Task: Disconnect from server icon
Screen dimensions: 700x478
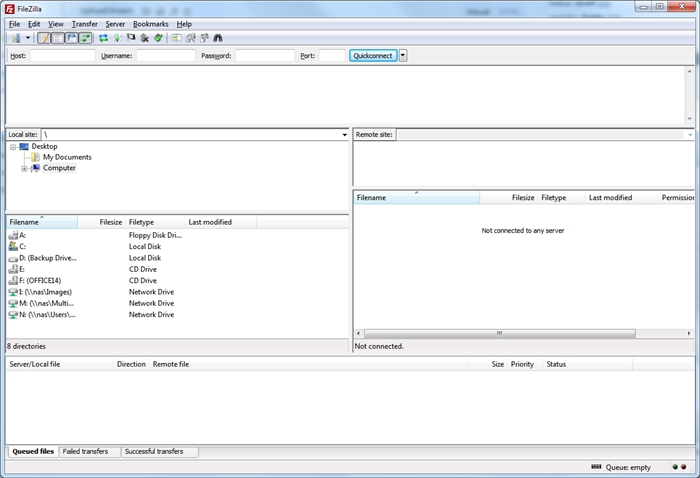Action: pos(145,38)
